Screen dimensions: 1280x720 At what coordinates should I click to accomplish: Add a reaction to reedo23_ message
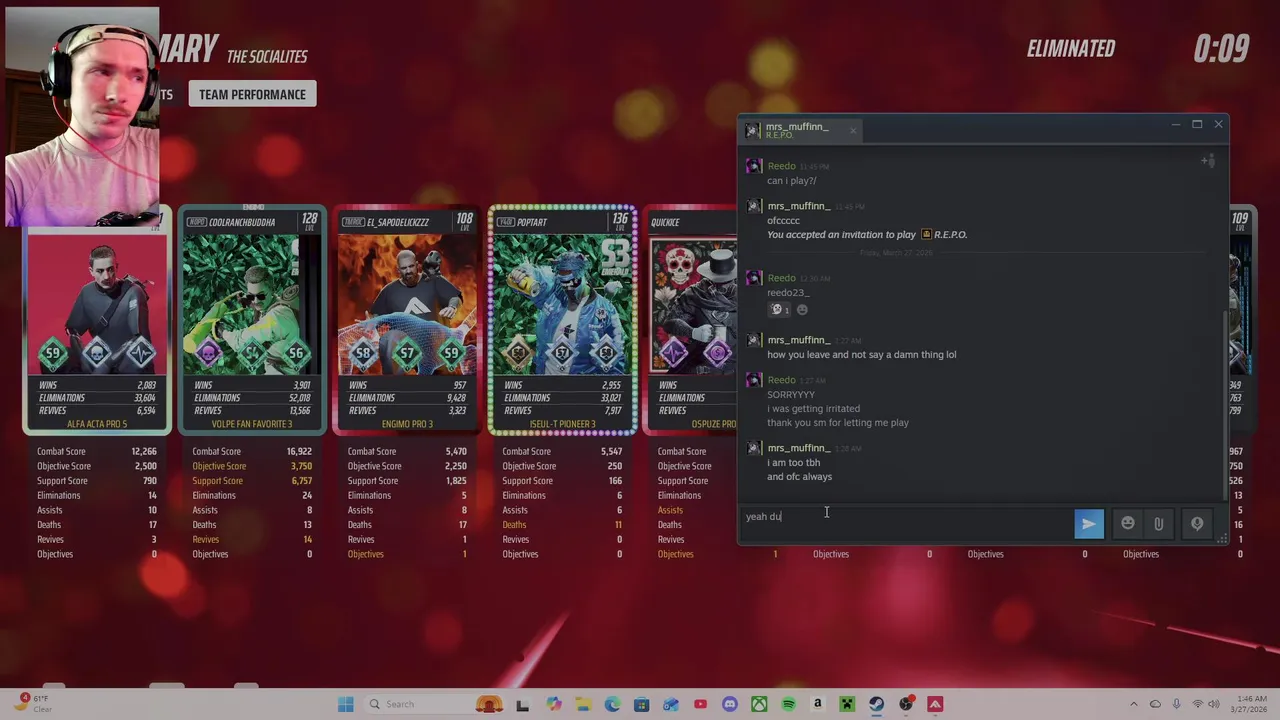tap(802, 310)
